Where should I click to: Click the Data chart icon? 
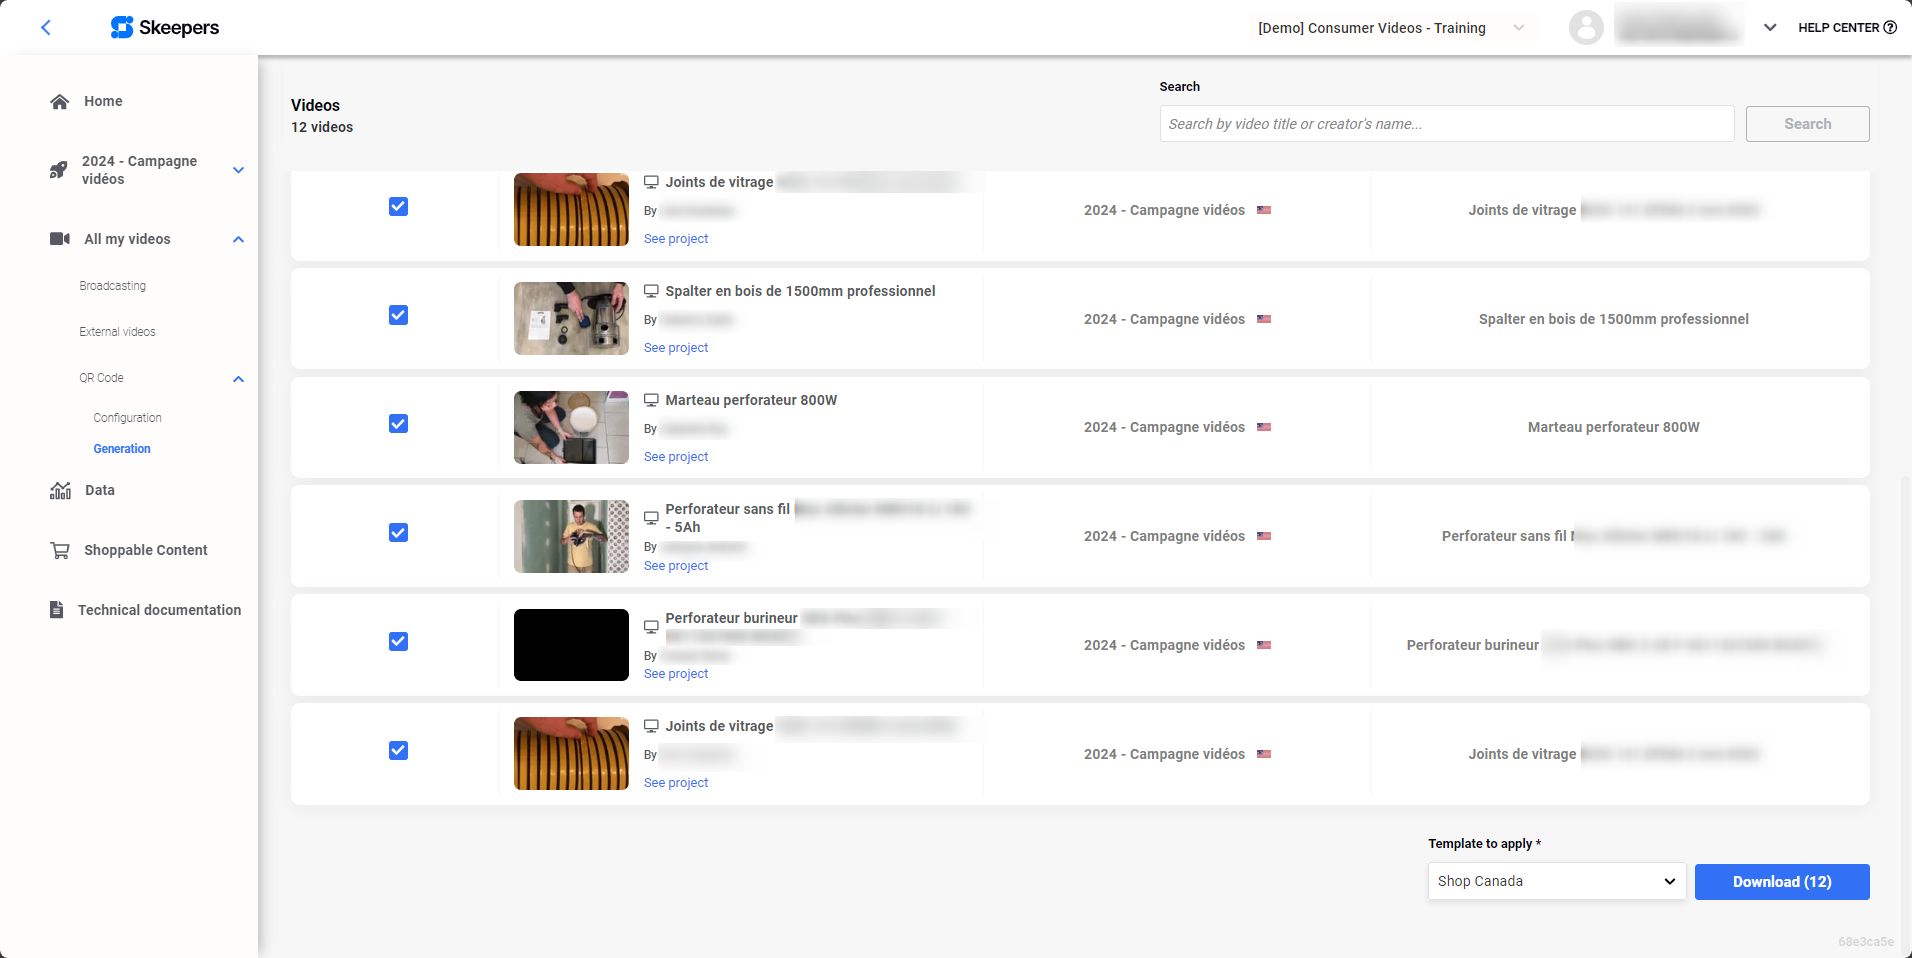61,491
